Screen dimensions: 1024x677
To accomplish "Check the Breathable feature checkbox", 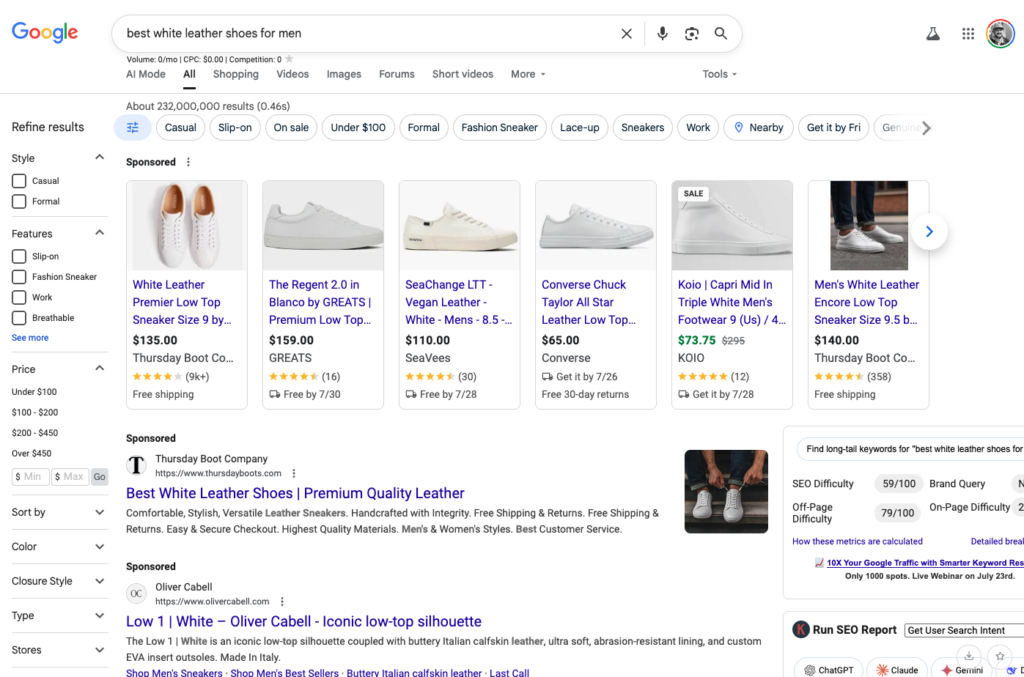I will [x=19, y=318].
